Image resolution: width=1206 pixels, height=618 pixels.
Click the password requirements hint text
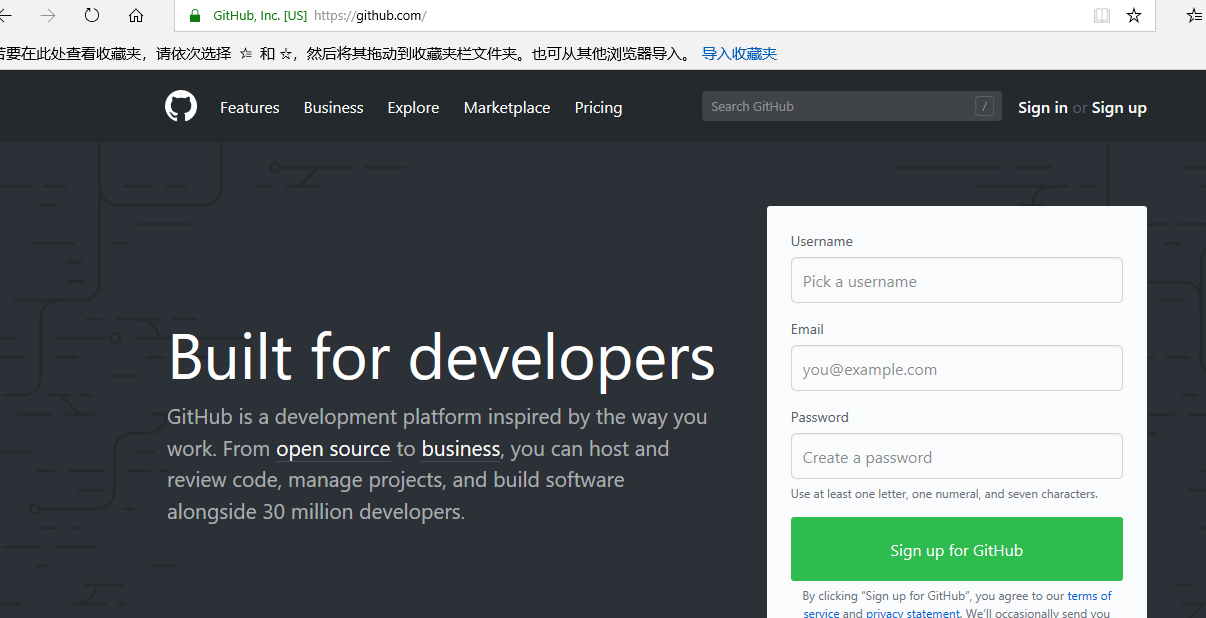pyautogui.click(x=944, y=494)
